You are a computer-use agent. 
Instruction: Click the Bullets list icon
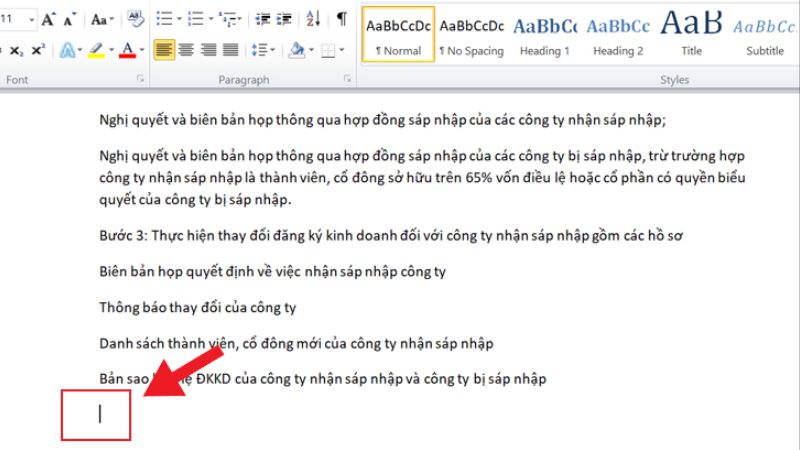[164, 19]
